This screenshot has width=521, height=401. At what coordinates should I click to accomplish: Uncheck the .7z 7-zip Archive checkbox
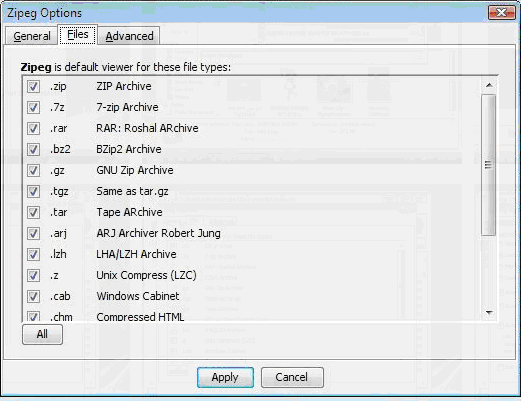pyautogui.click(x=33, y=108)
